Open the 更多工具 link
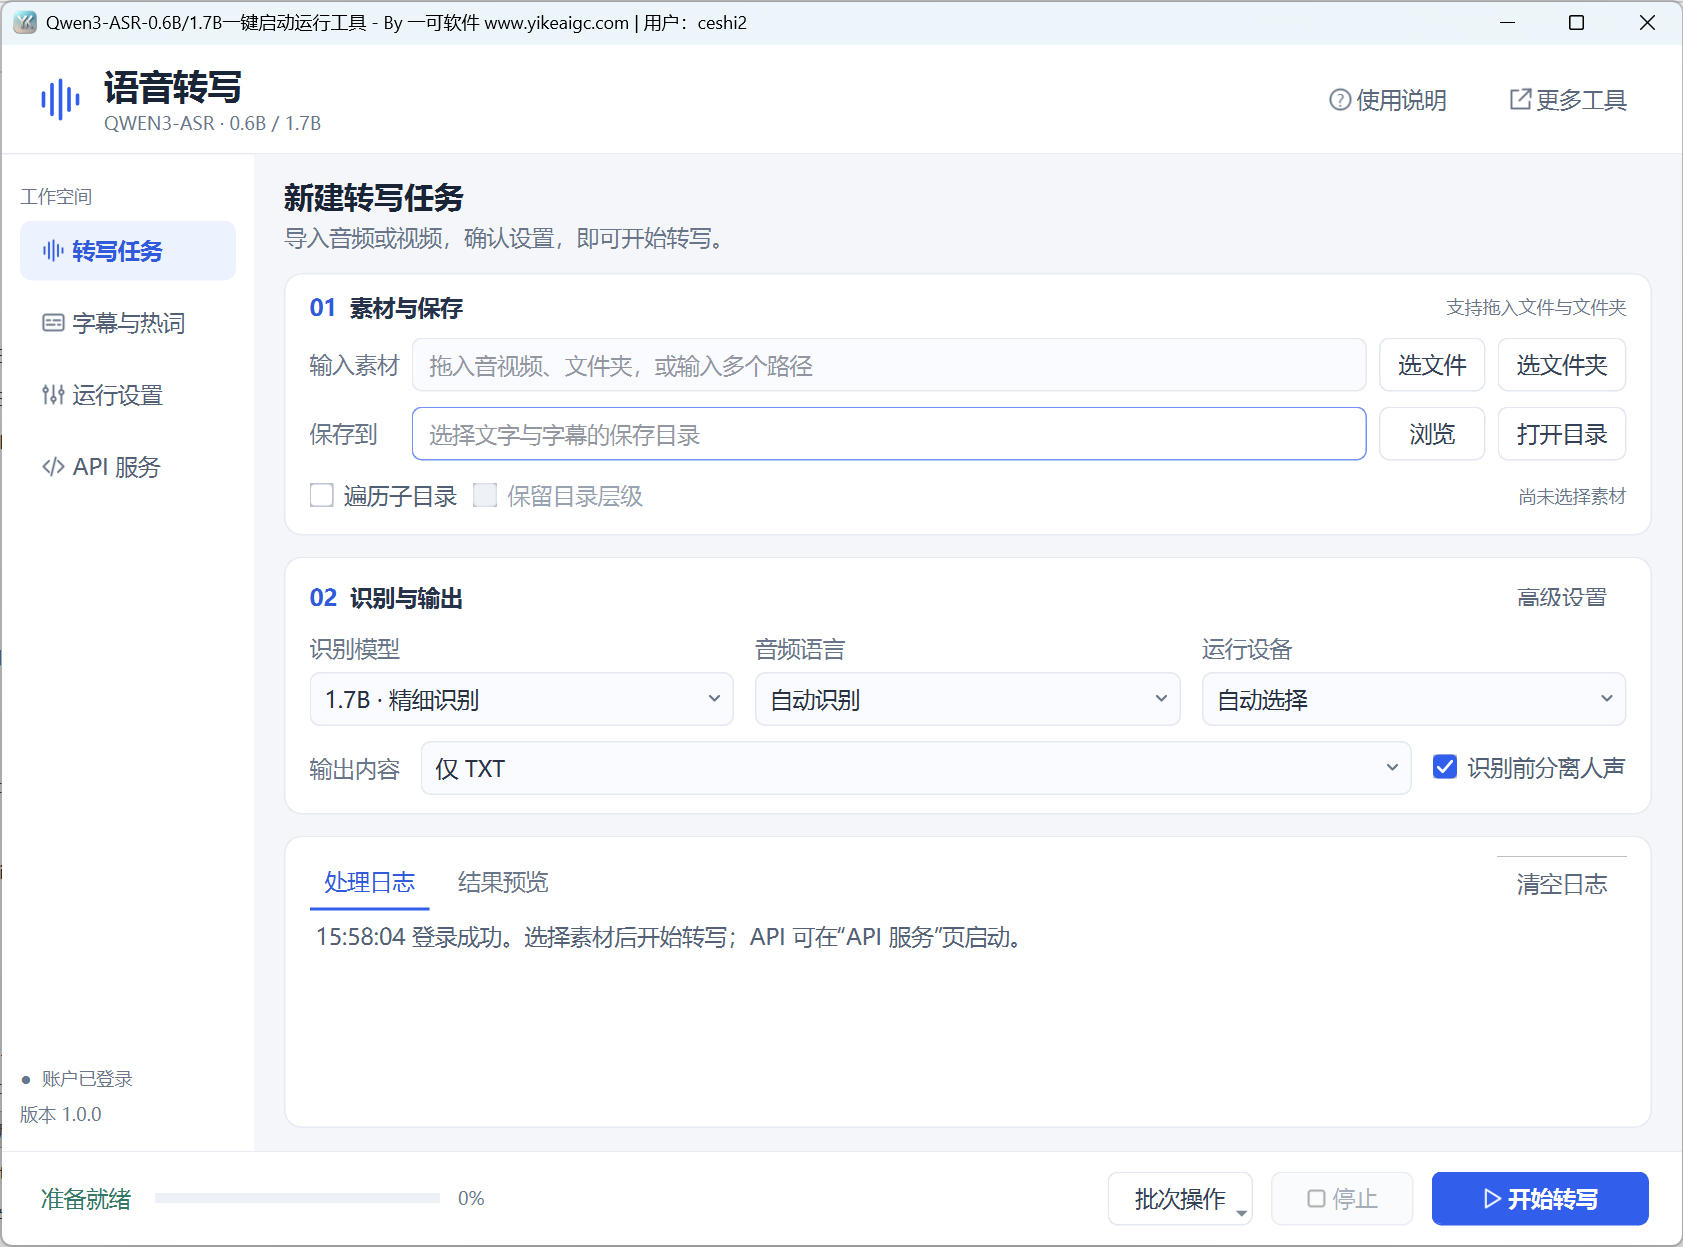Screen dimensions: 1683x1247 click(x=1568, y=100)
